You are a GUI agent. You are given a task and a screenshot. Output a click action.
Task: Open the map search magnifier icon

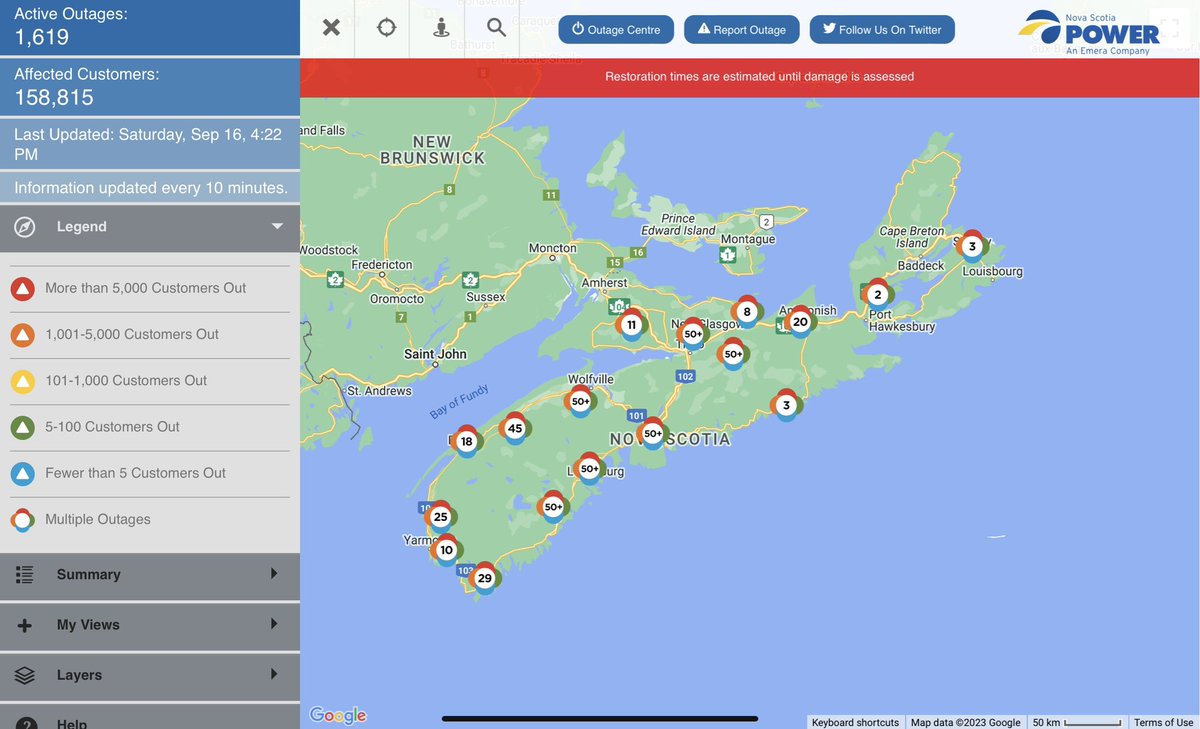(x=497, y=28)
